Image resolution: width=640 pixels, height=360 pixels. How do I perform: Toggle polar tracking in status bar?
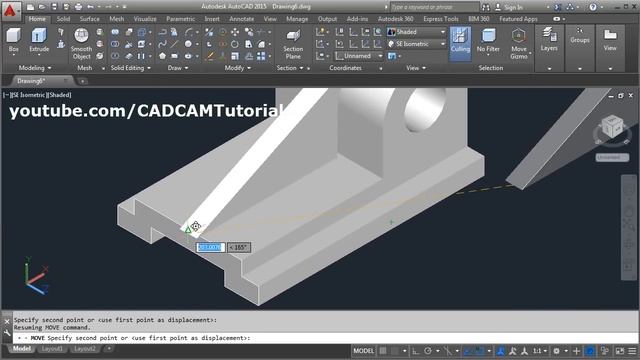click(x=428, y=351)
